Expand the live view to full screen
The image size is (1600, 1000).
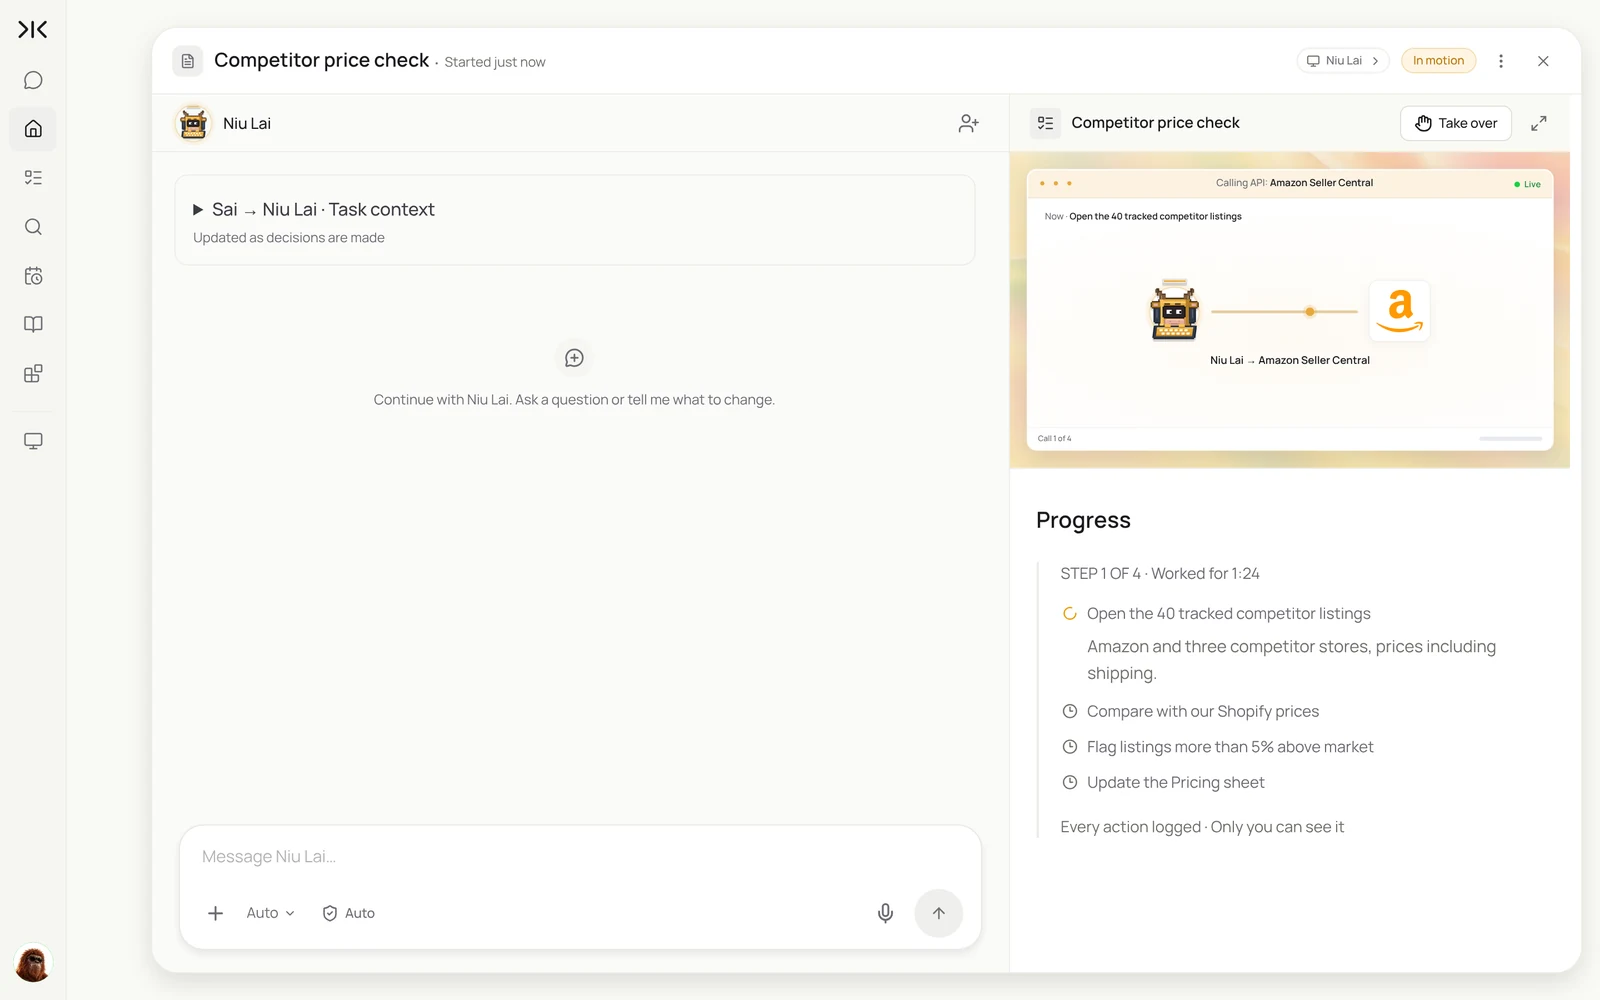(x=1539, y=123)
